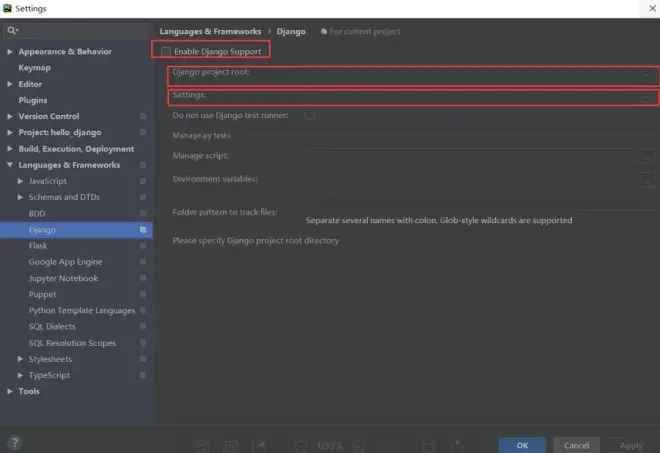Viewport: 660px width, 453px height.
Task: Click project-level icon beside Stylesheets
Action: 143,359
